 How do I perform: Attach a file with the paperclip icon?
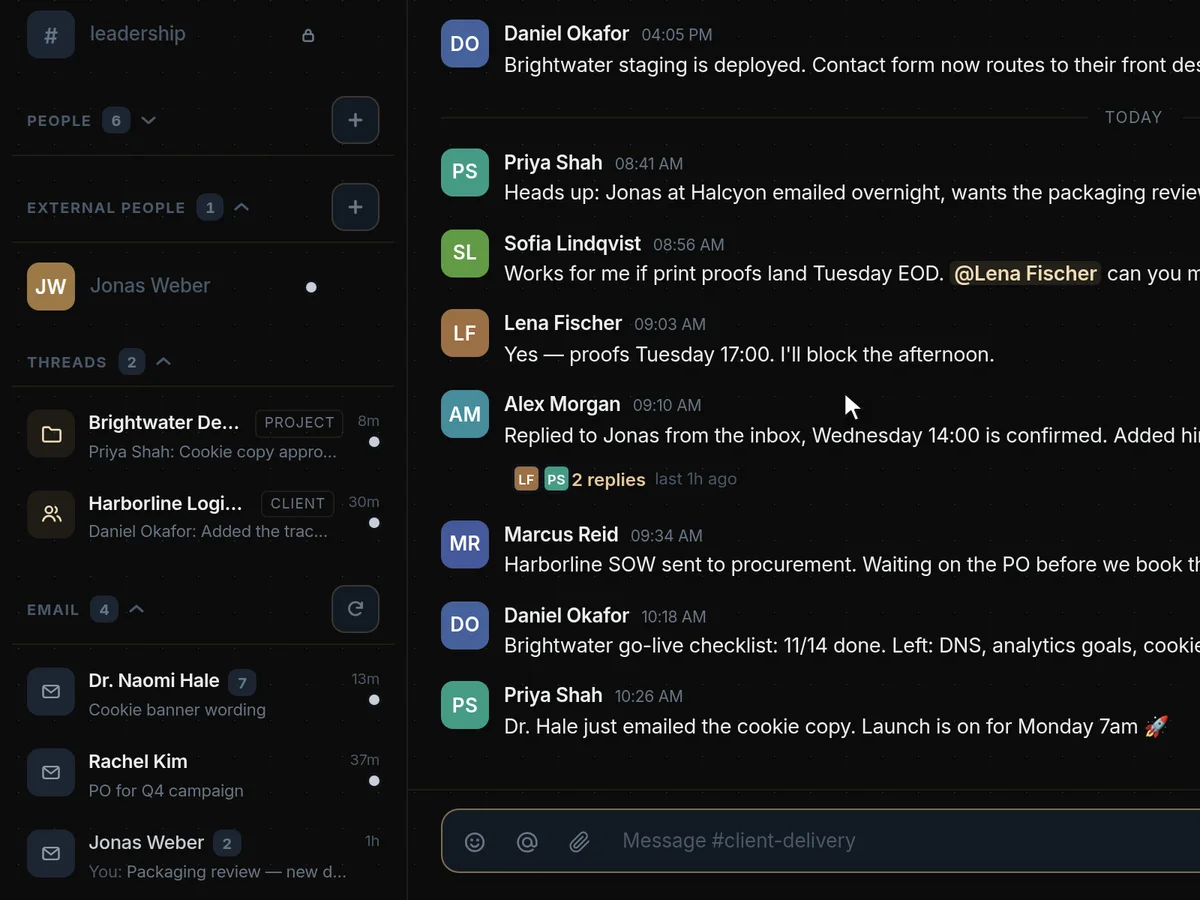point(579,842)
